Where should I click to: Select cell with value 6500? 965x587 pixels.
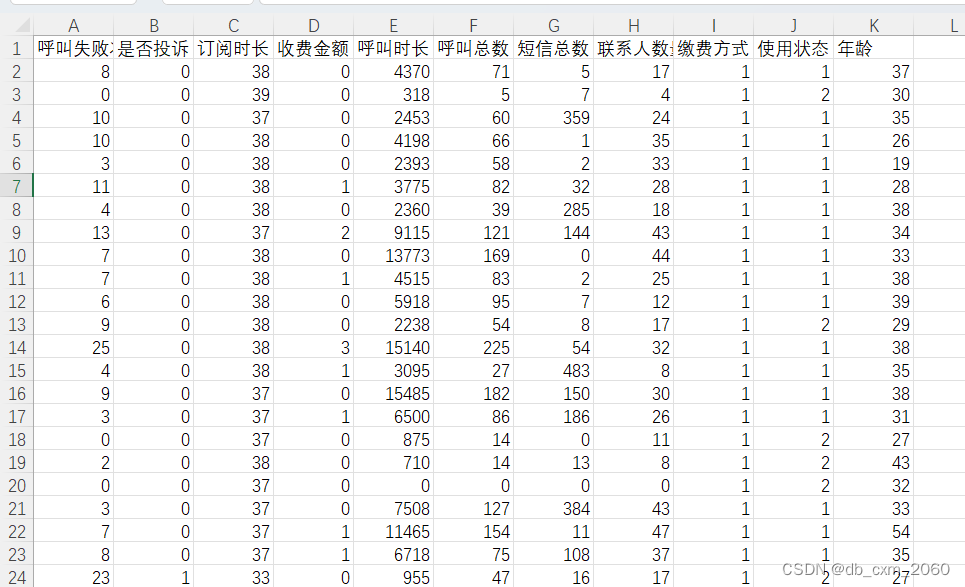click(x=393, y=417)
